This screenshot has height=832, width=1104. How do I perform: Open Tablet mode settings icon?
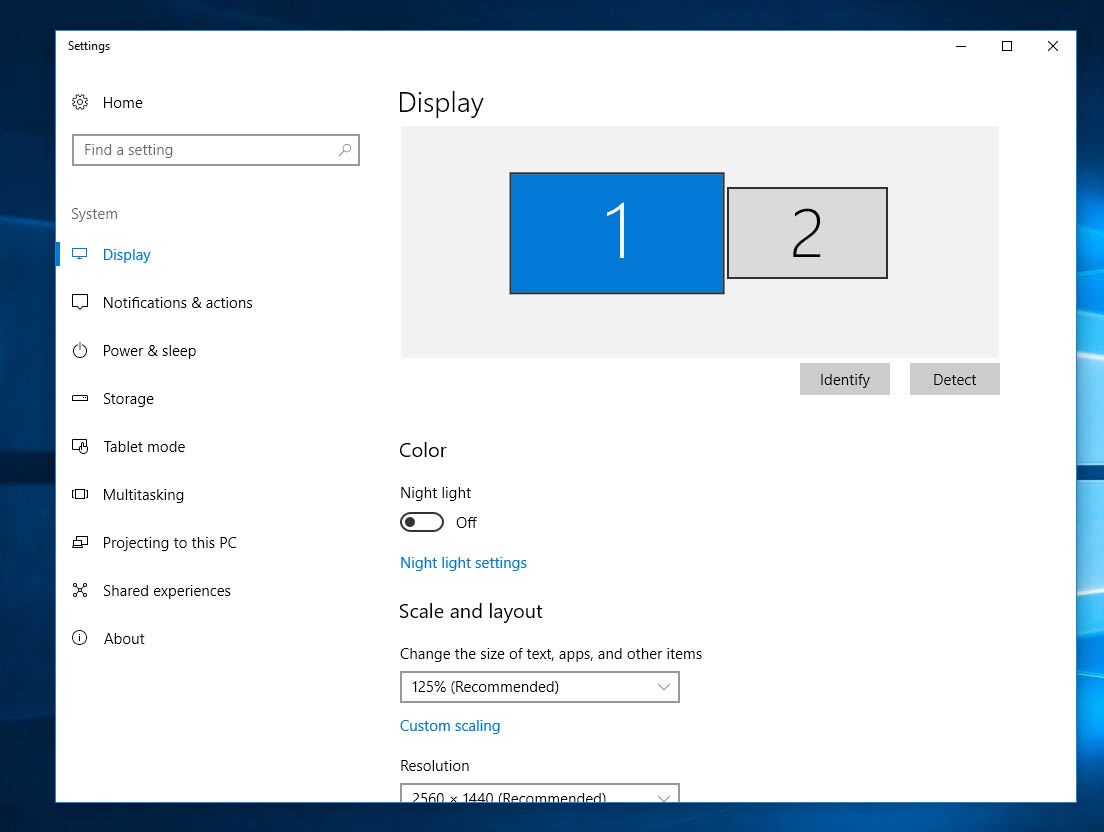coord(80,446)
